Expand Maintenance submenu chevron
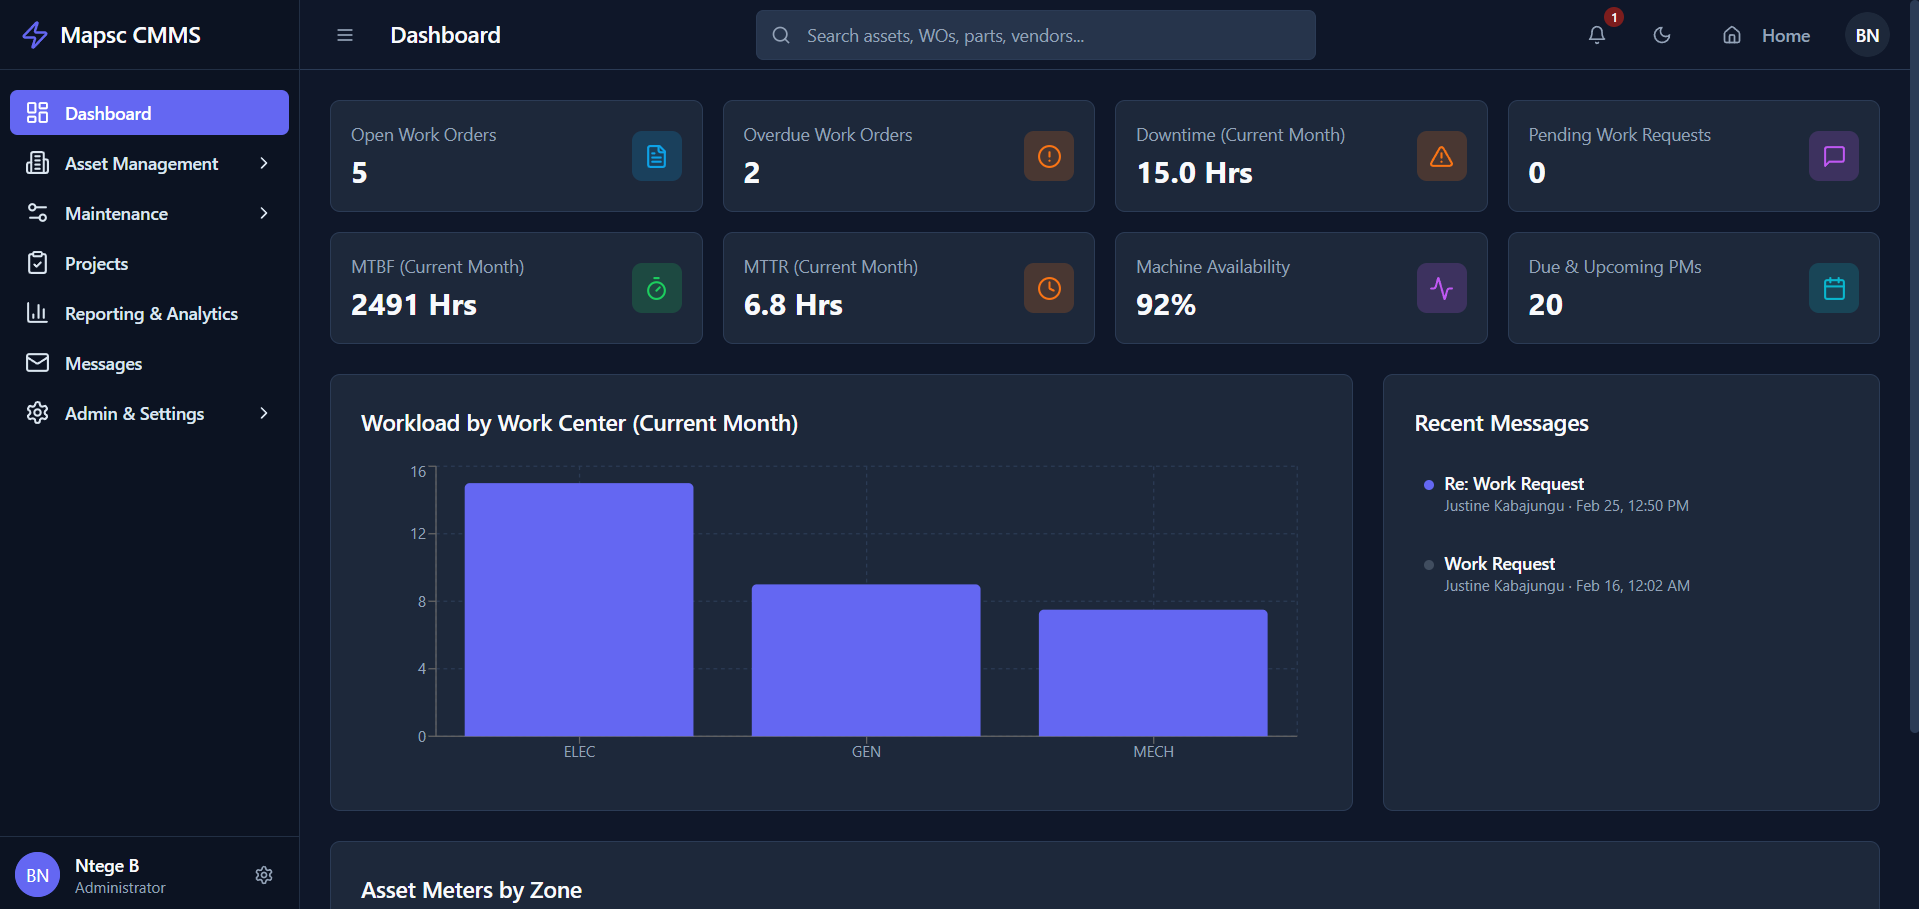 [x=264, y=213]
